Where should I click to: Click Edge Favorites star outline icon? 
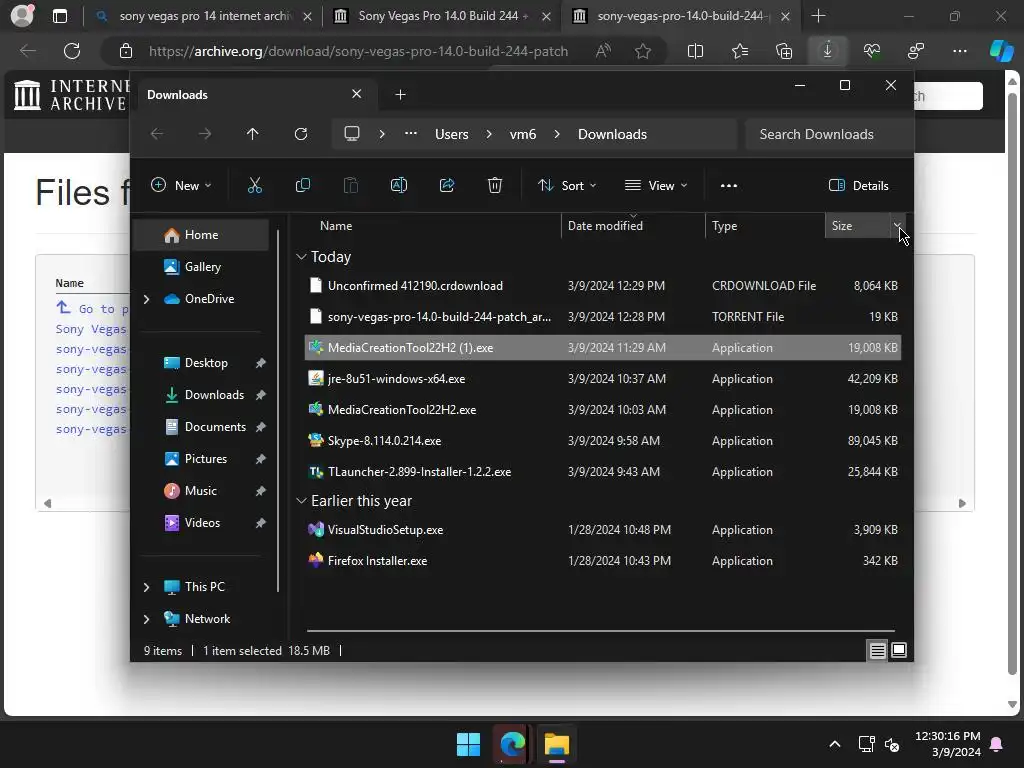pyautogui.click(x=643, y=51)
